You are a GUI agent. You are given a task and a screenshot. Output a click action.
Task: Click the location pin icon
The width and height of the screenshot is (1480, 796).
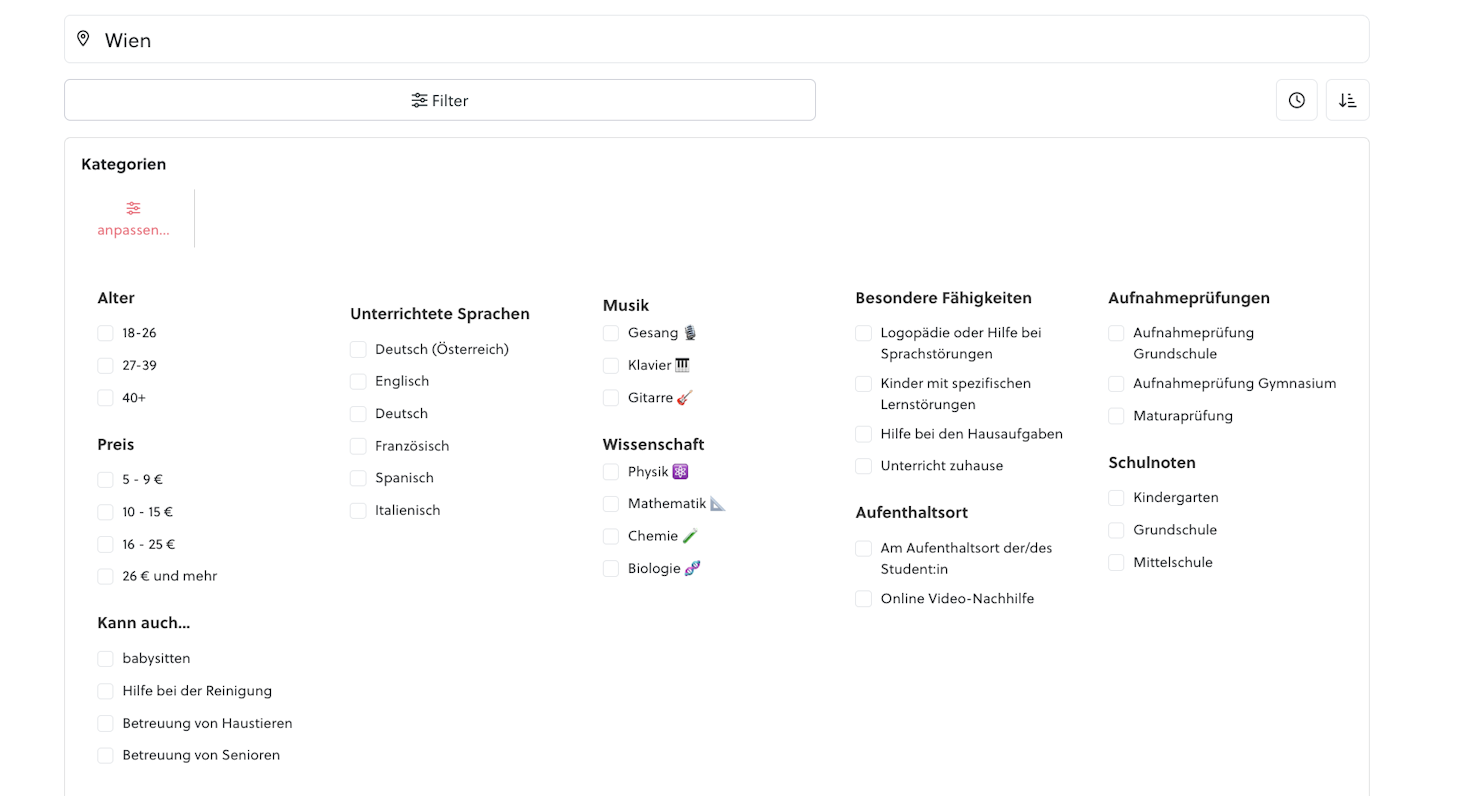tap(83, 39)
